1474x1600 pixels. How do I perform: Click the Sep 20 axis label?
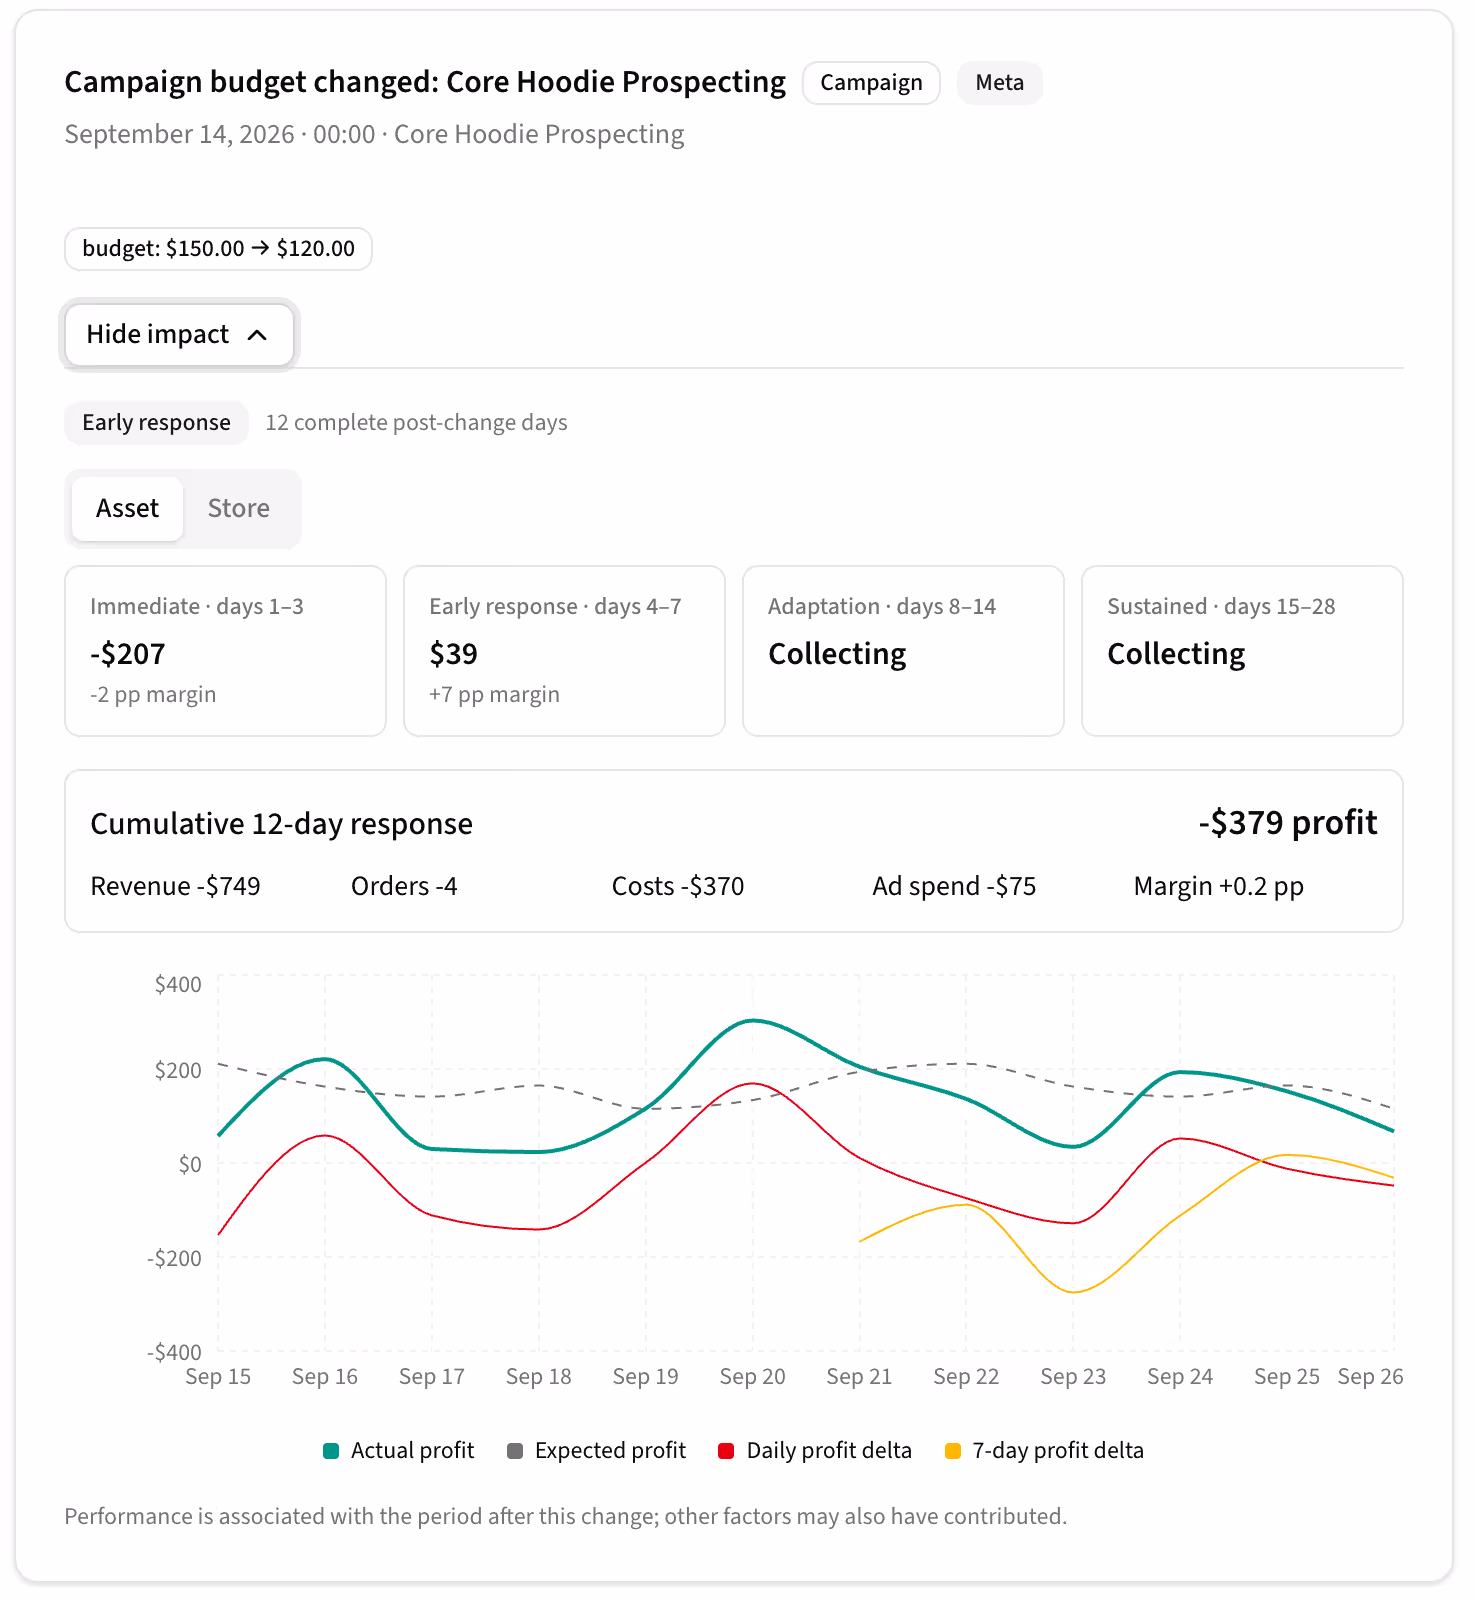(752, 1377)
